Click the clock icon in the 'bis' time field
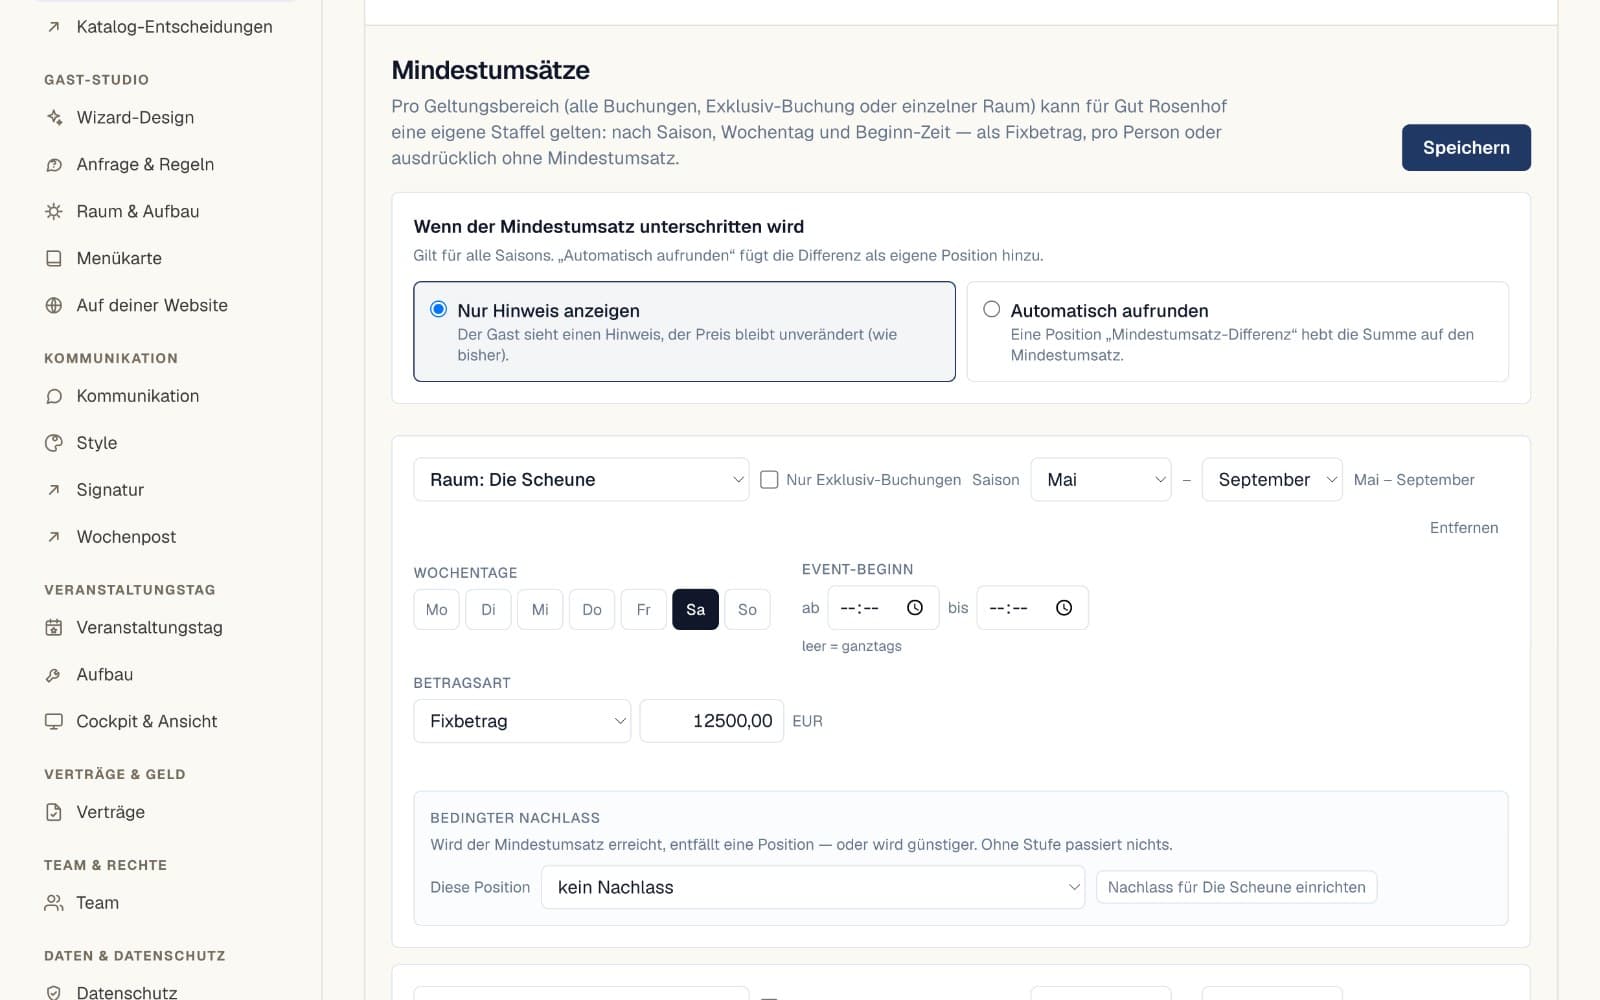This screenshot has width=1600, height=1000. point(1064,608)
